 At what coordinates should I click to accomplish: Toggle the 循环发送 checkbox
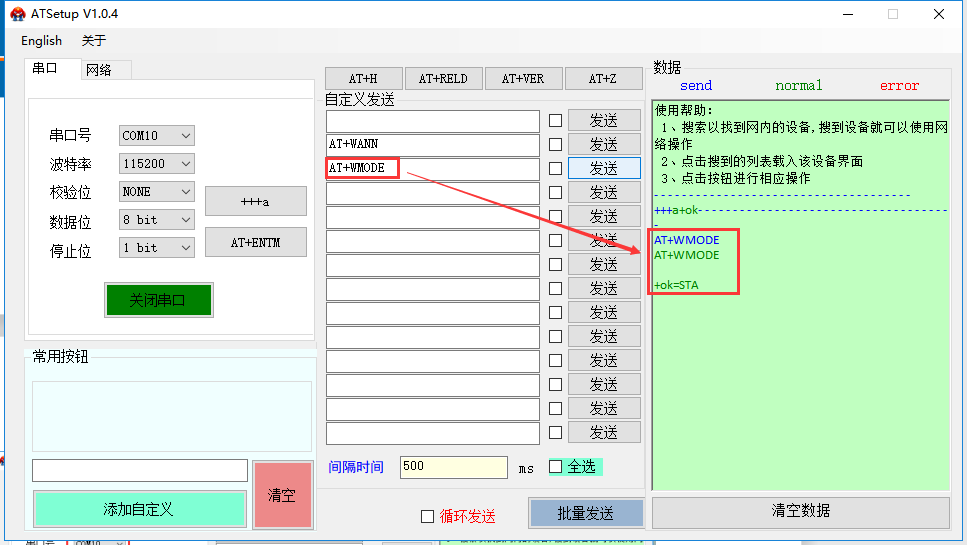click(428, 516)
